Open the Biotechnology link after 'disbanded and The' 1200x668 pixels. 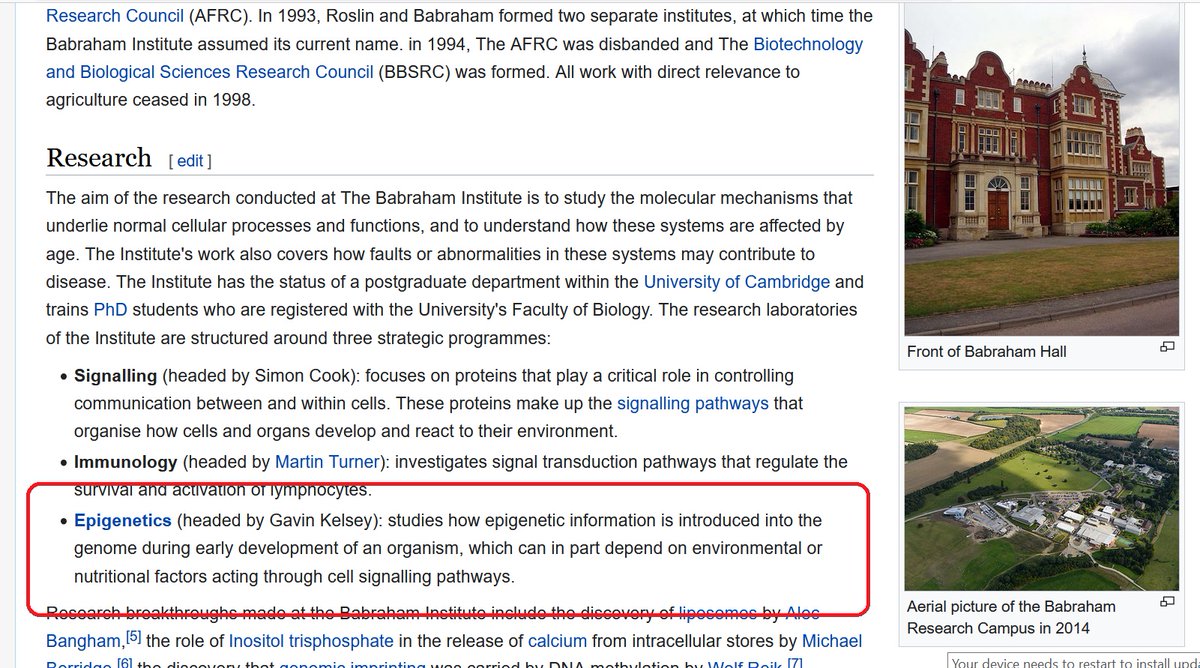808,44
